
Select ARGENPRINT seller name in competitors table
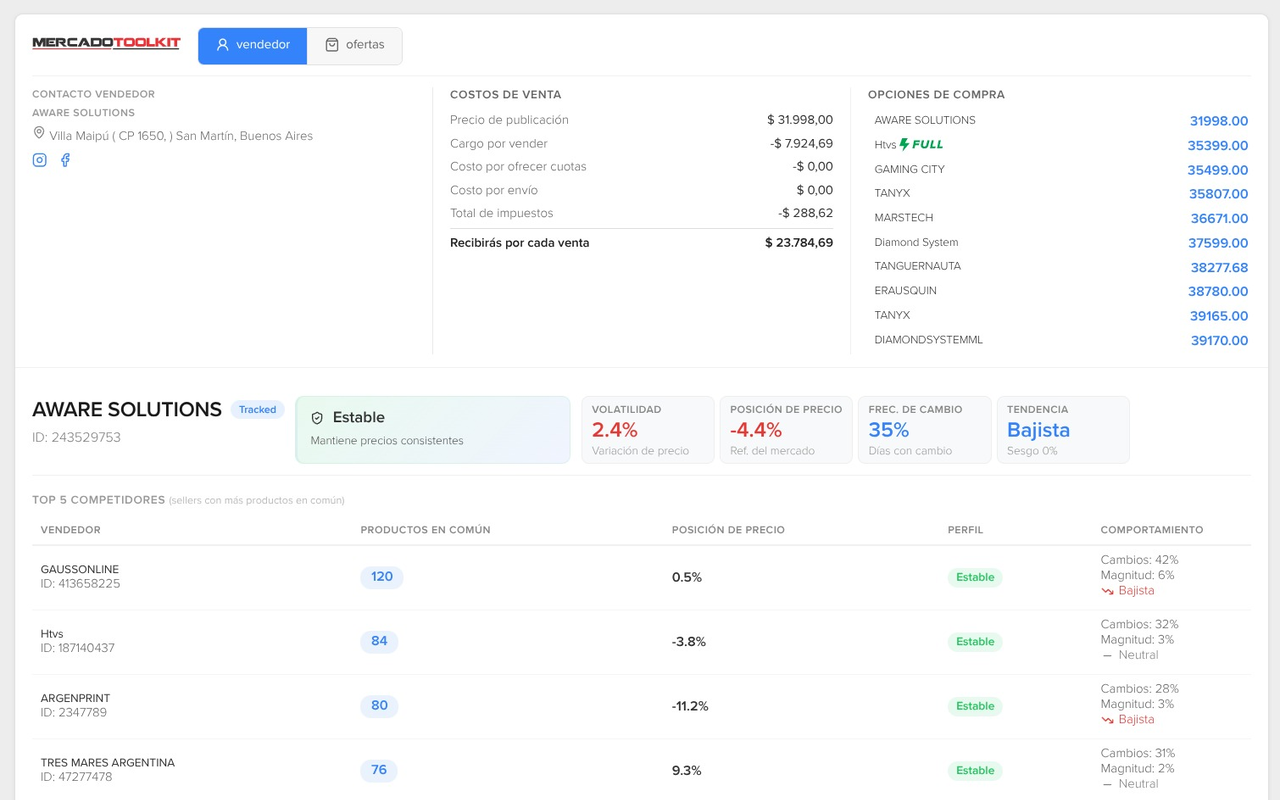click(x=76, y=698)
